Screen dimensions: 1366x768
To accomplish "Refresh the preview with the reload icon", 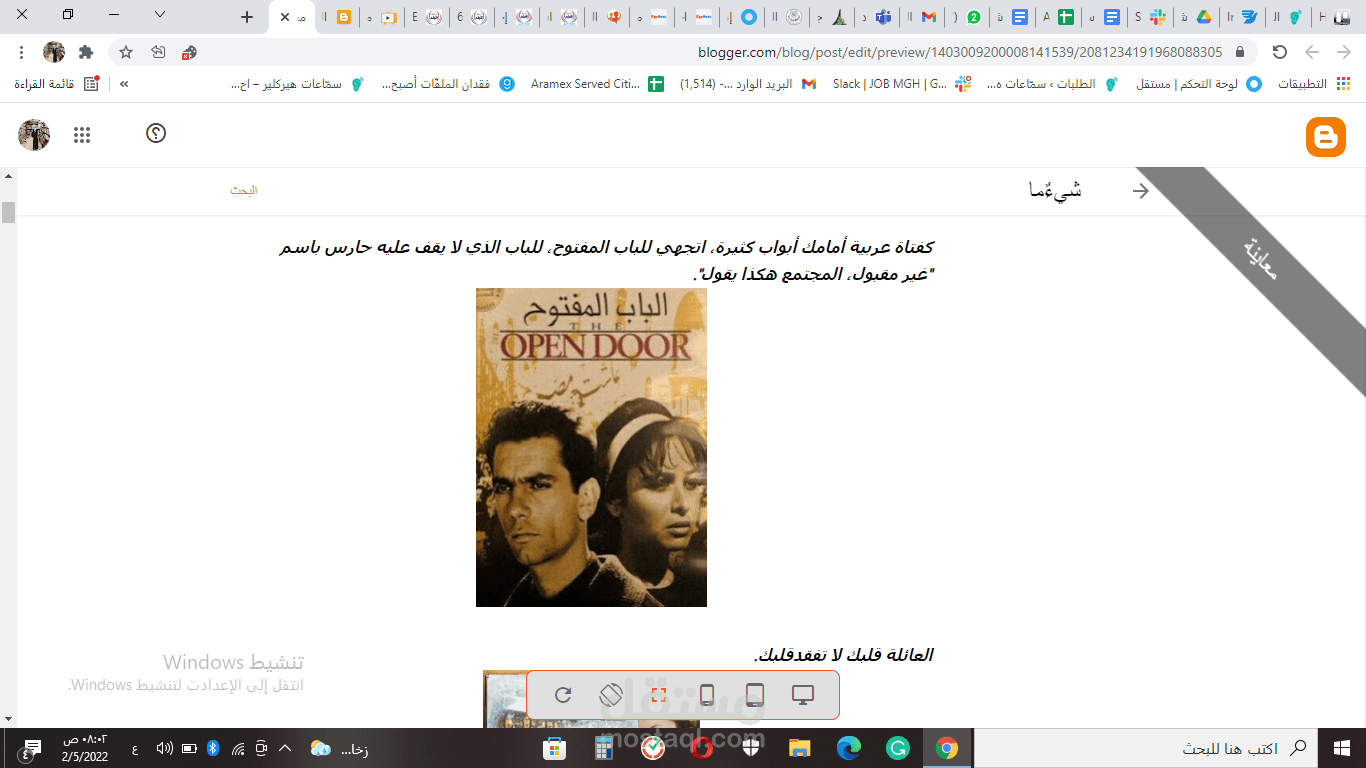I will point(563,695).
